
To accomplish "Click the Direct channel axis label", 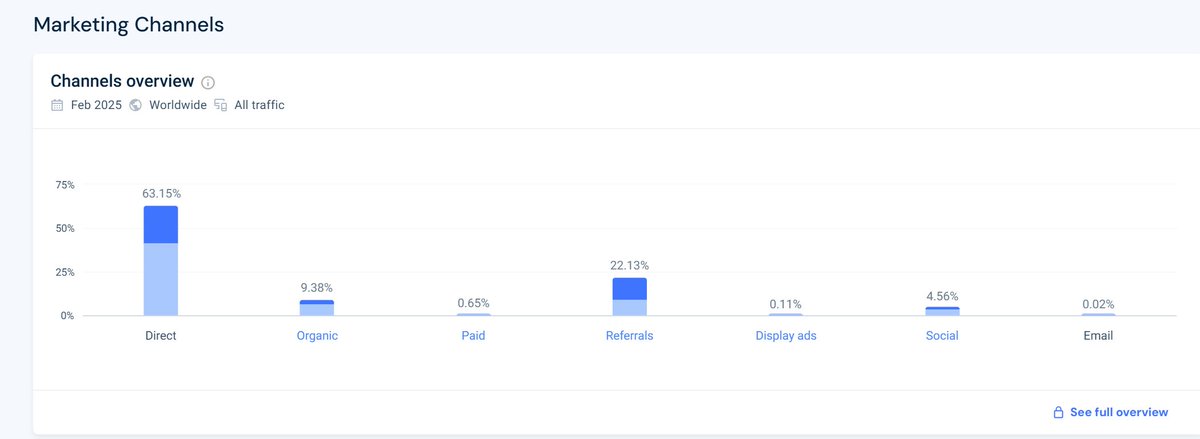I will (x=160, y=336).
